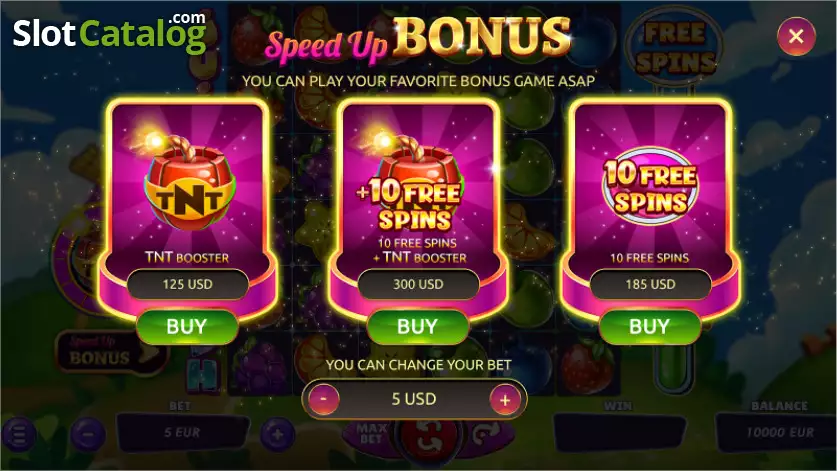The height and width of the screenshot is (471, 837).
Task: Buy 10 Free Spins plus TNT Booster
Action: tap(417, 326)
